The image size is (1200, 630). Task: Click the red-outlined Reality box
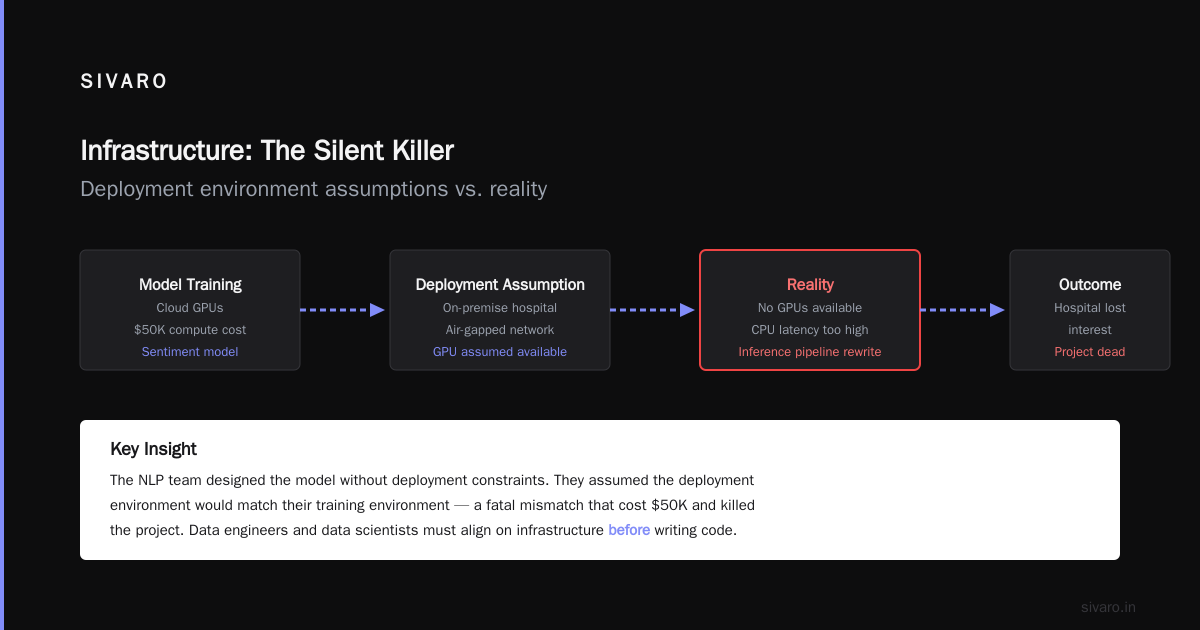tap(810, 310)
